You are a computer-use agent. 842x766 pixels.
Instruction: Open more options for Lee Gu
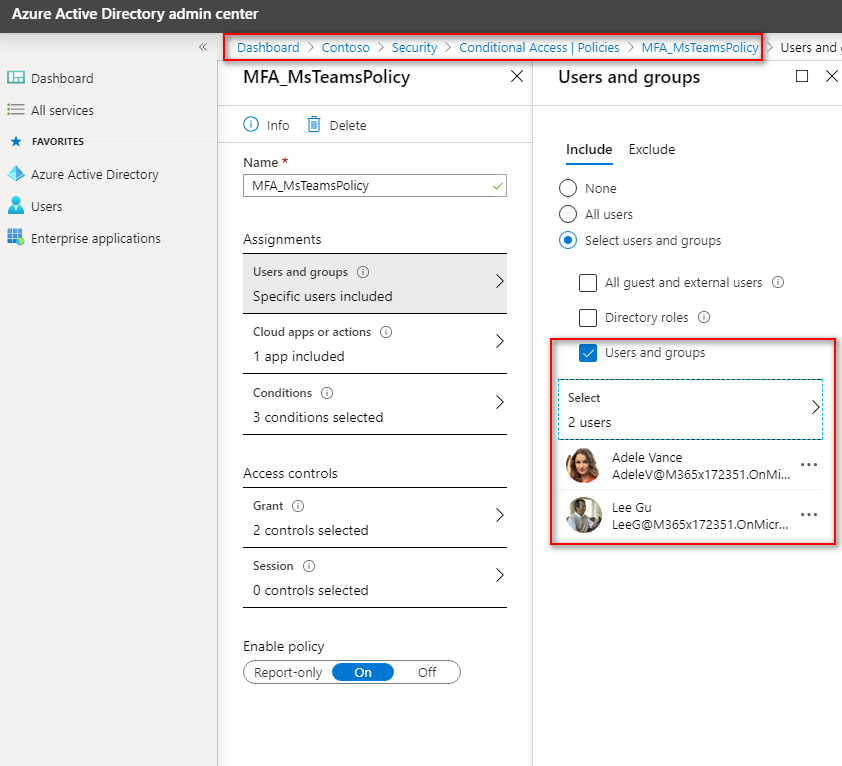pos(809,515)
